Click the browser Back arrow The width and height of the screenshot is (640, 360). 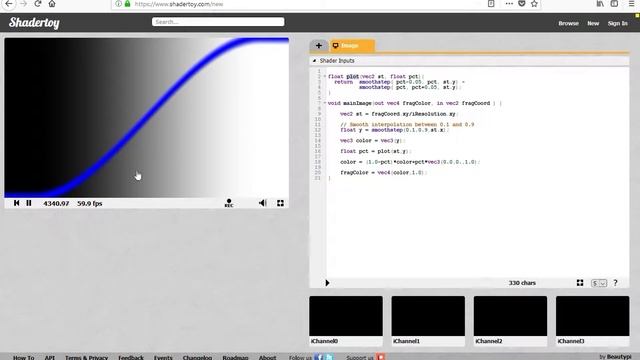(9, 4)
